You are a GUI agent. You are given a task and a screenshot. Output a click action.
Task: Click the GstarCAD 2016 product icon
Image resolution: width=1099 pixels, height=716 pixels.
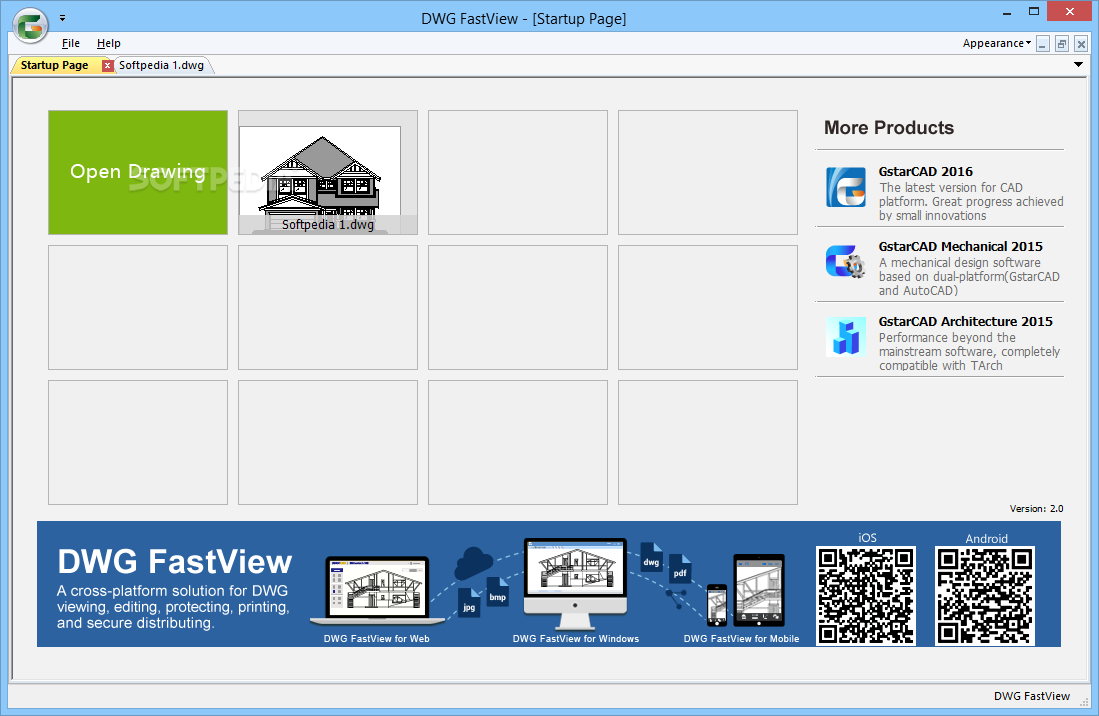click(x=846, y=187)
